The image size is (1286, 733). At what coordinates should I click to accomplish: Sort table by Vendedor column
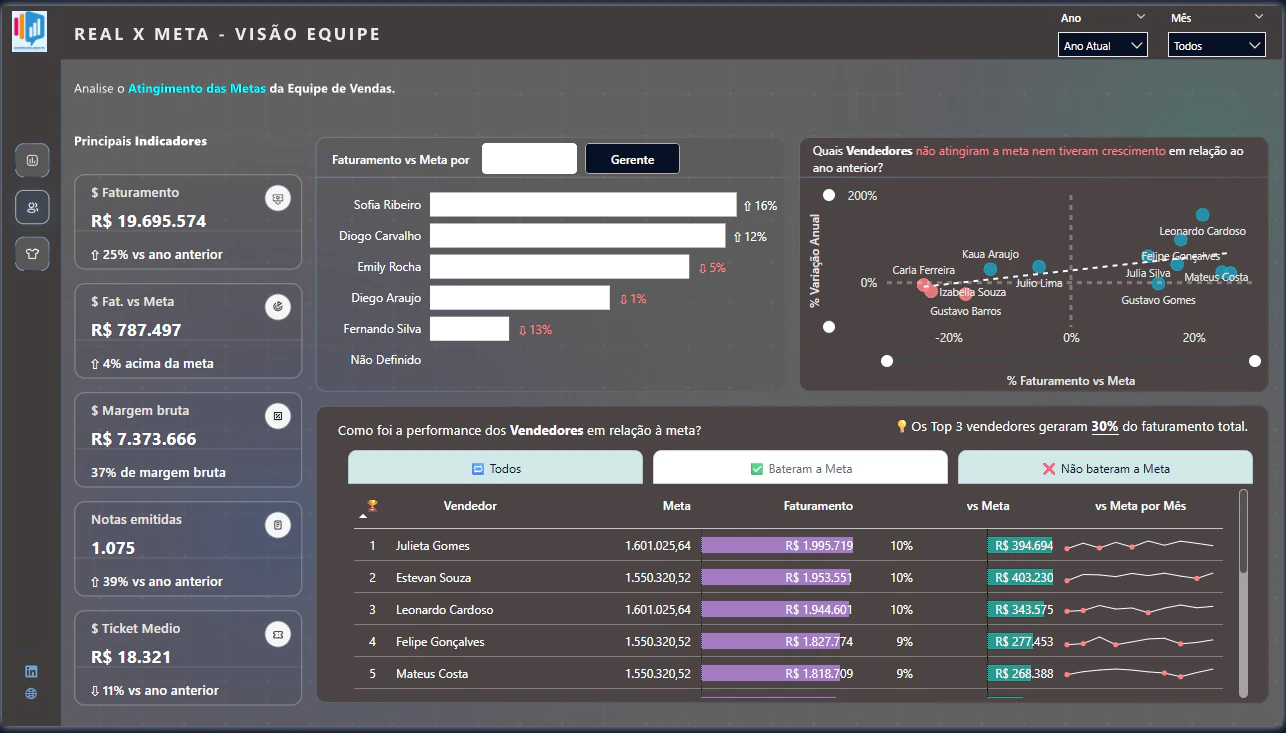[x=470, y=506]
